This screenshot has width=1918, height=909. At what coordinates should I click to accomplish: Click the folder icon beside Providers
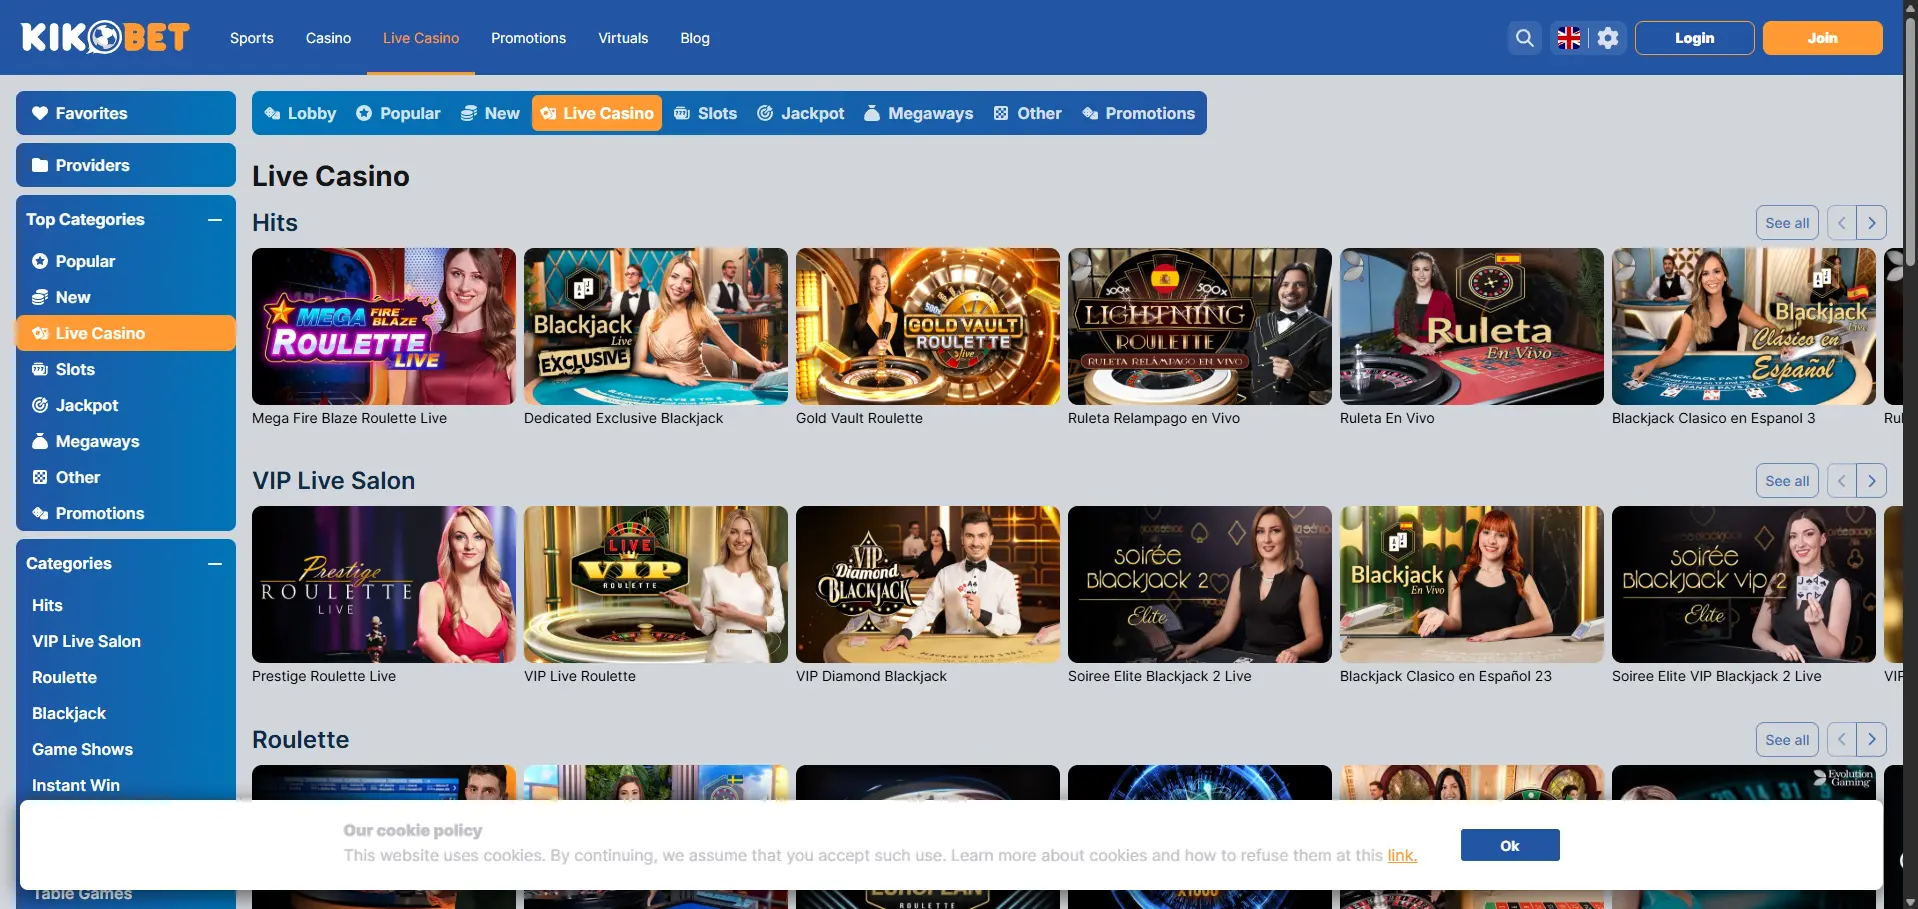click(40, 165)
